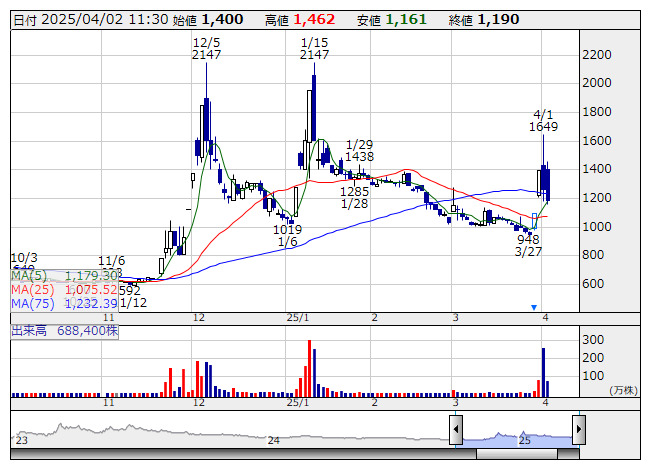The height and width of the screenshot is (470, 653).
Task: Click the 3/27 low label 948
Action: pos(528,239)
